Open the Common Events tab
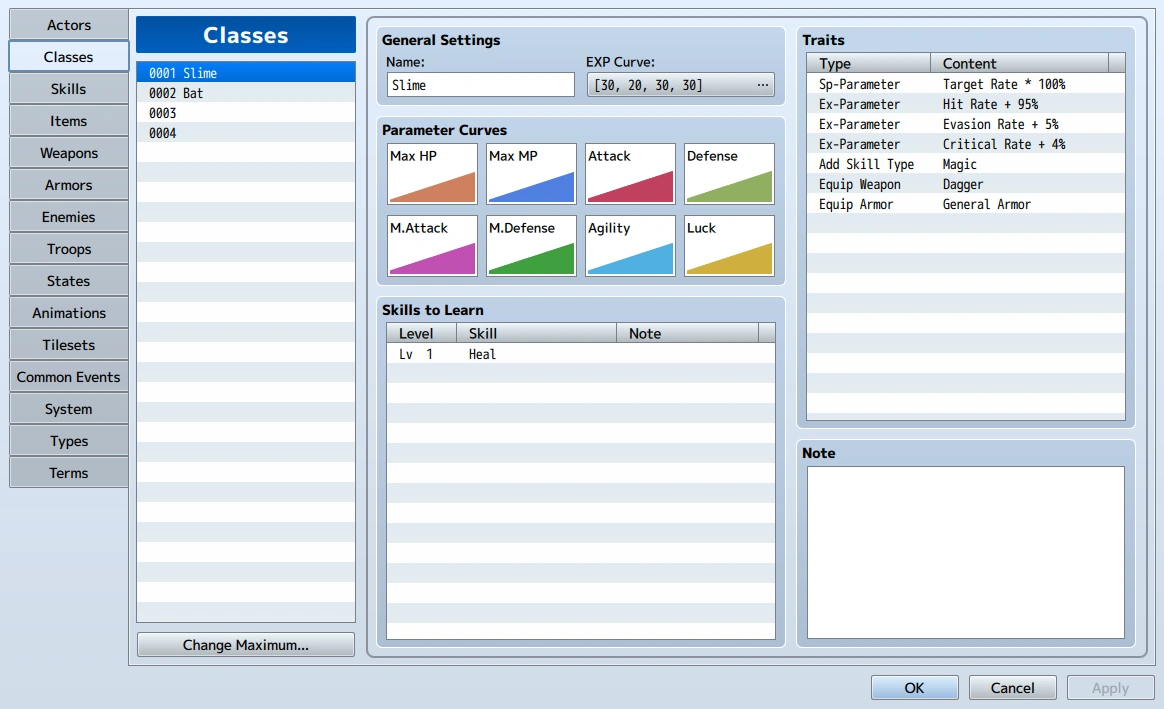Screen dimensions: 1164x709 (x=68, y=377)
